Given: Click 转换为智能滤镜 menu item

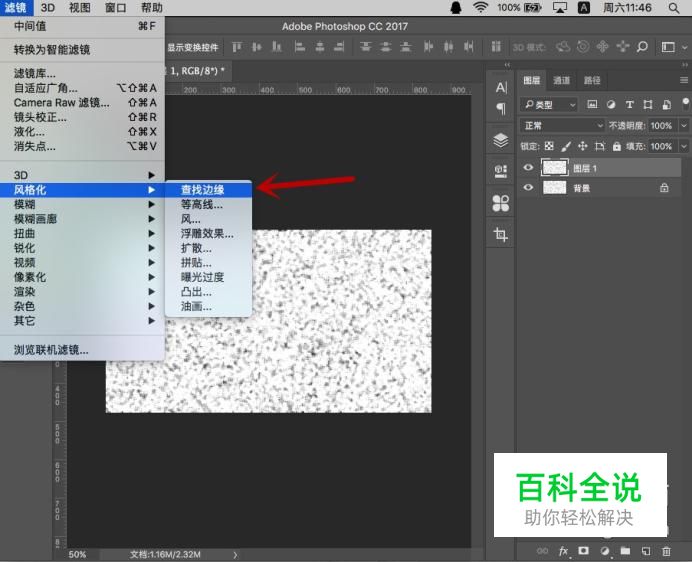Looking at the screenshot, I should pos(82,49).
